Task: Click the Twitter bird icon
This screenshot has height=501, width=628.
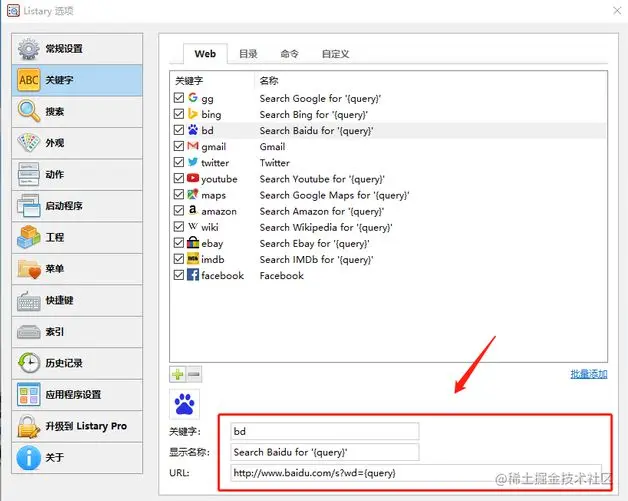Action: [x=193, y=162]
